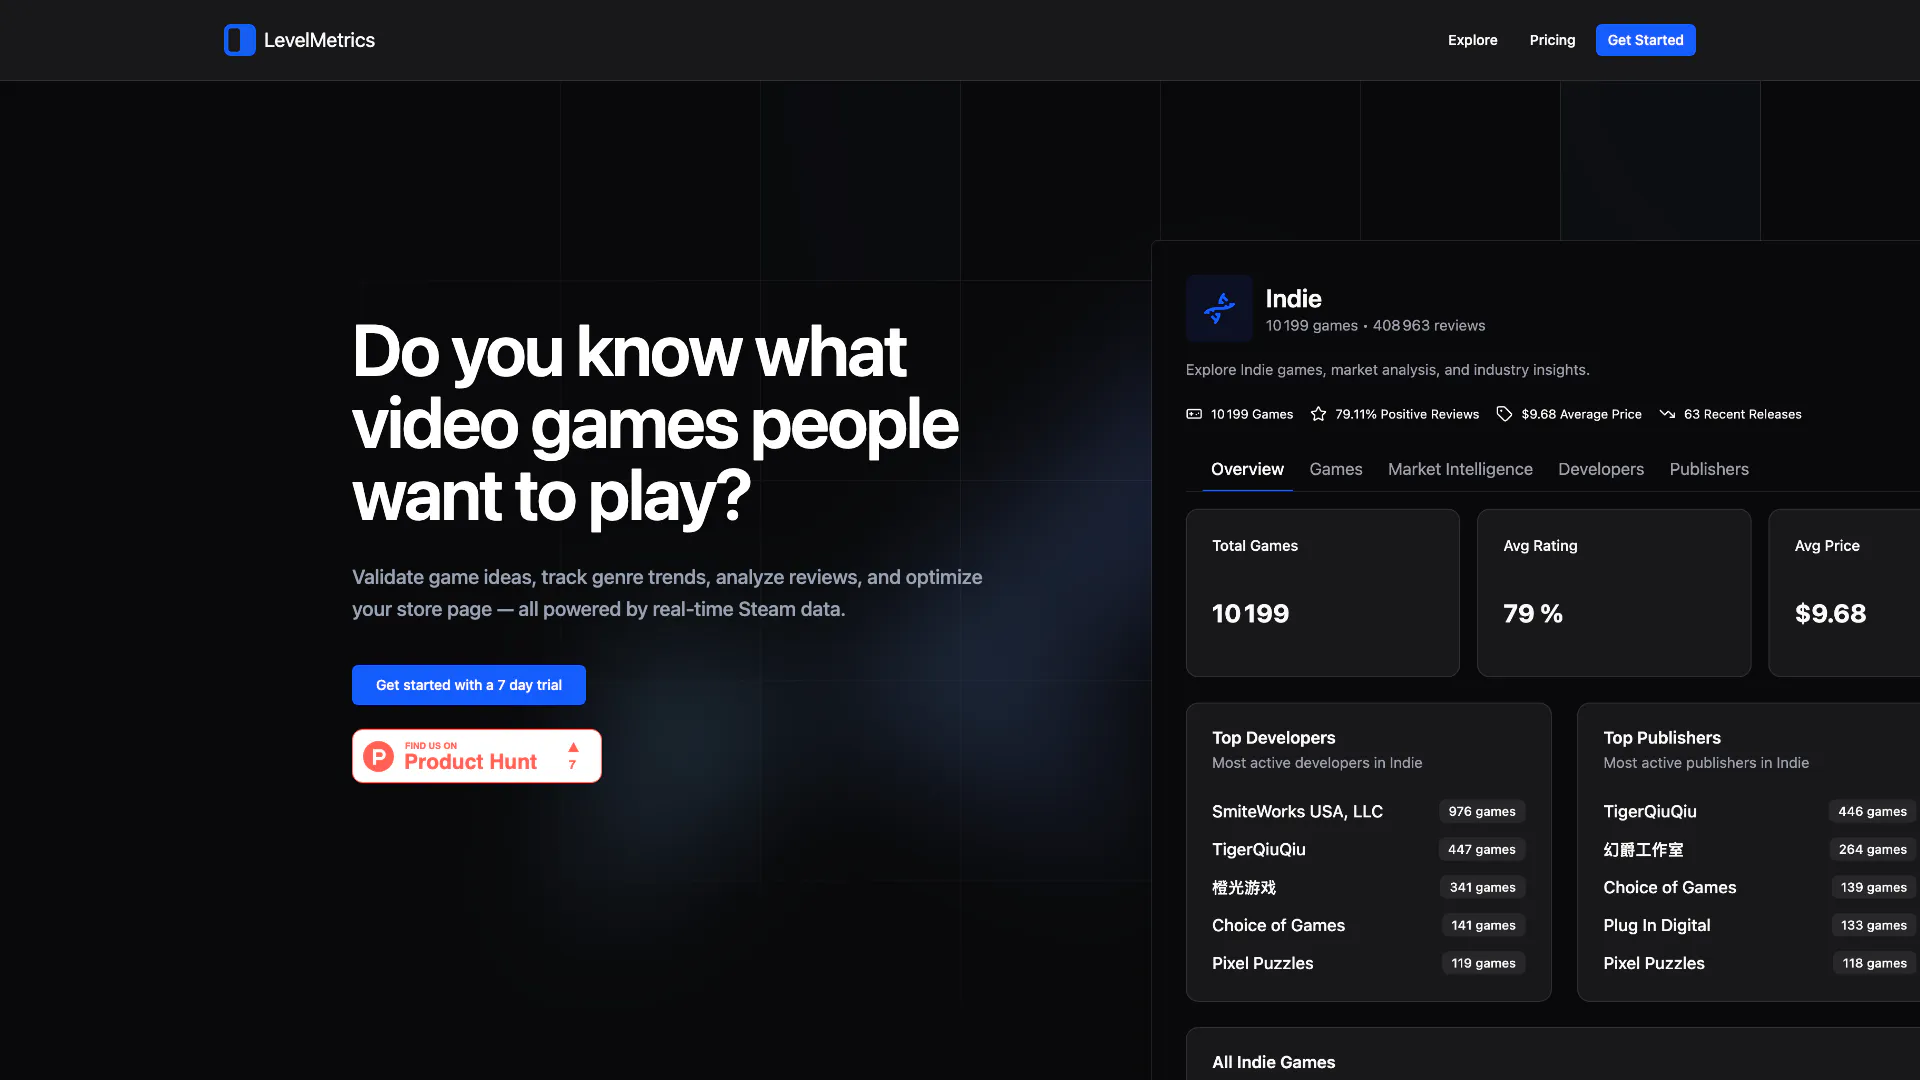The image size is (1920, 1080).
Task: Click the trending icon beside Recent Releases
Action: pyautogui.click(x=1667, y=414)
